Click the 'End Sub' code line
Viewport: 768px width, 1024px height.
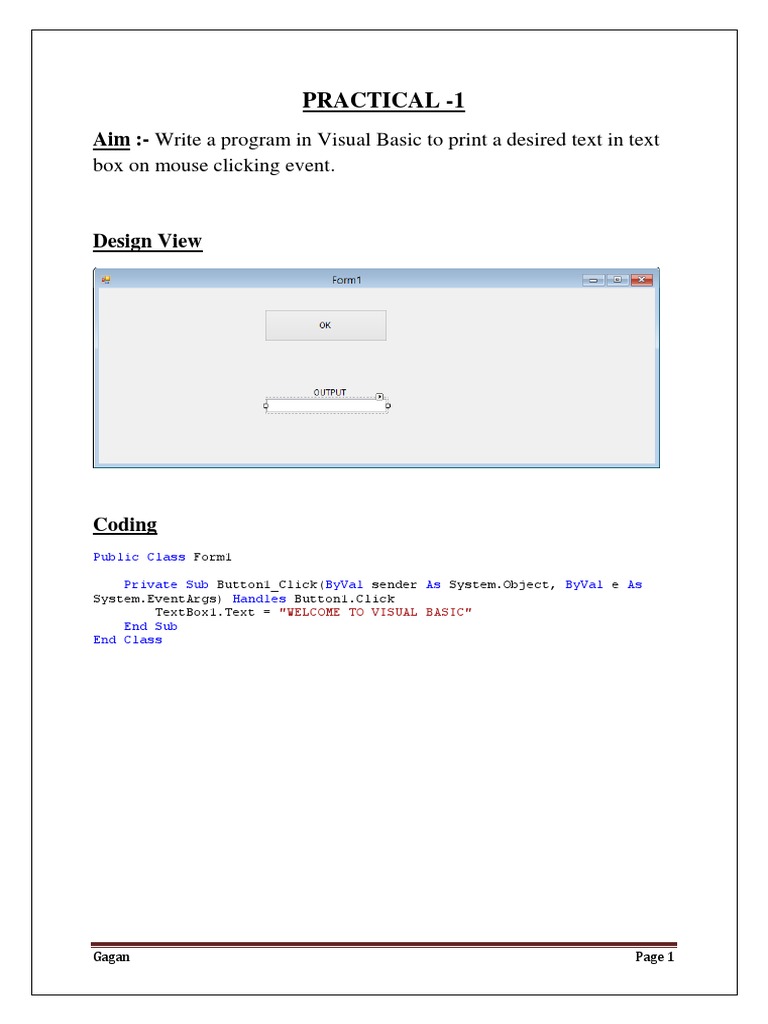(150, 626)
